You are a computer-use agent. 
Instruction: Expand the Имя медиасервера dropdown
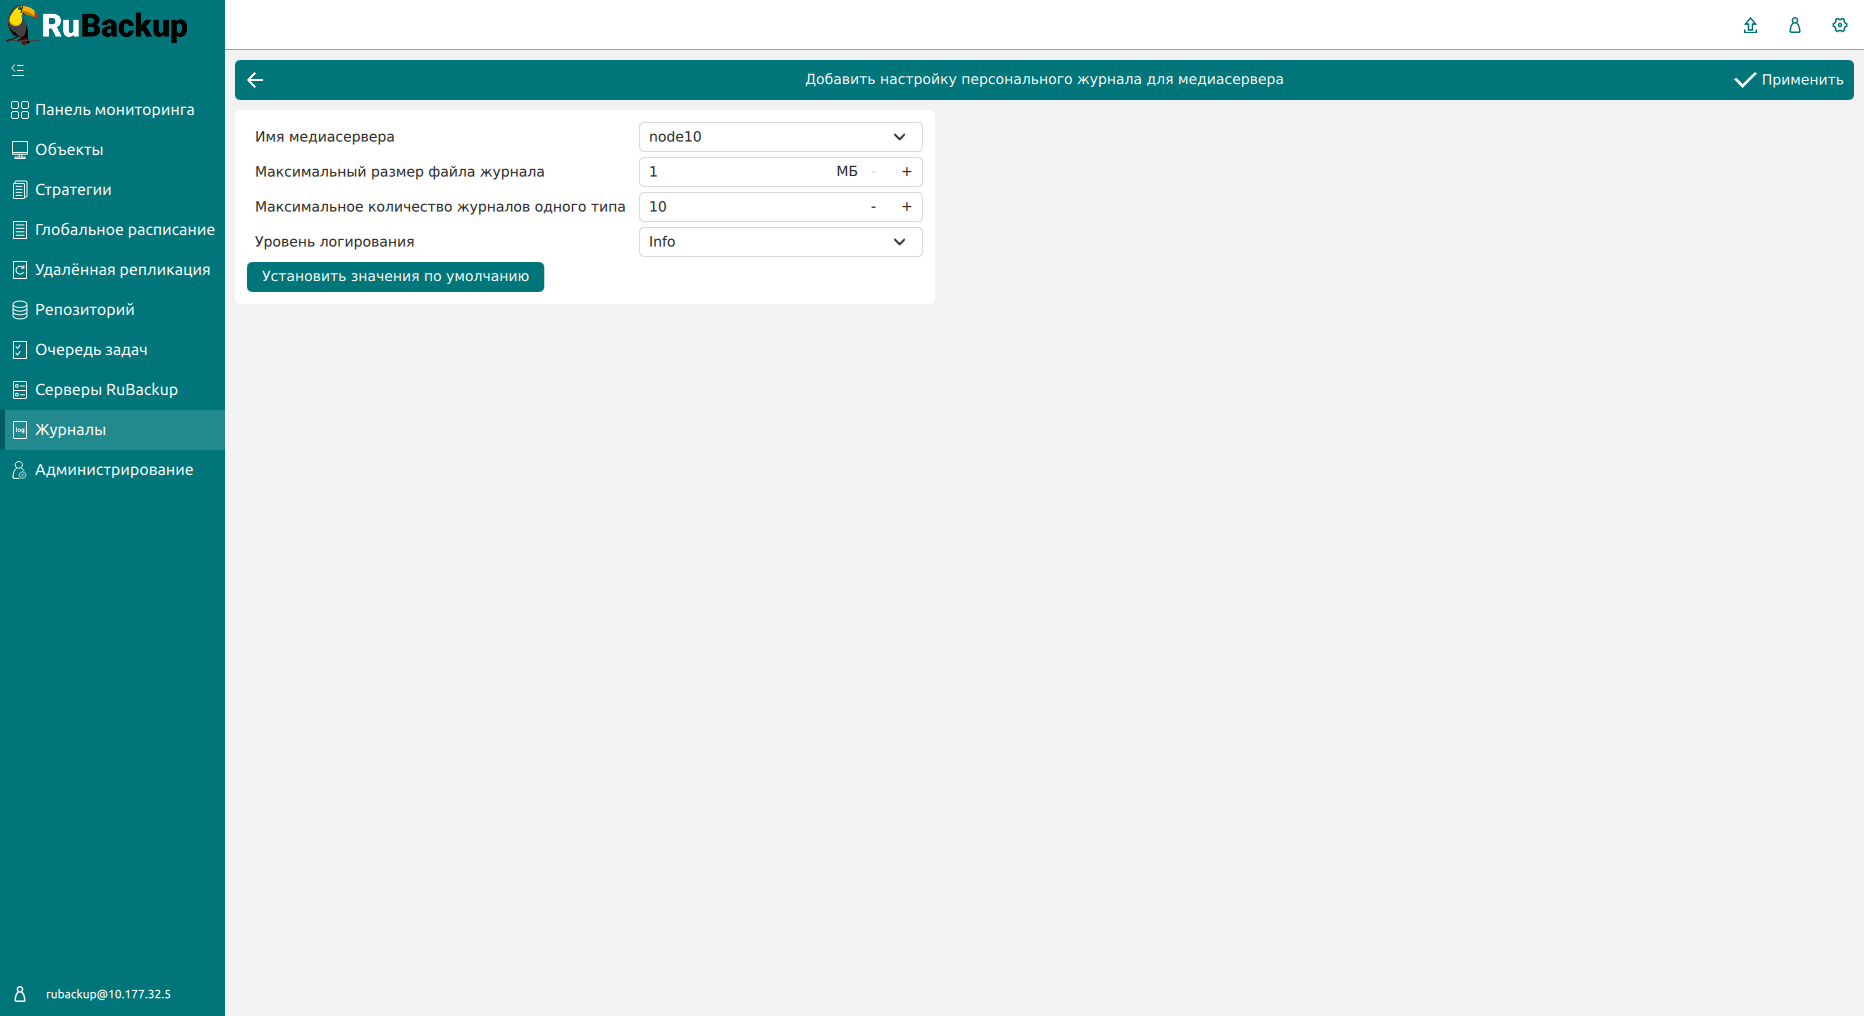click(x=780, y=137)
